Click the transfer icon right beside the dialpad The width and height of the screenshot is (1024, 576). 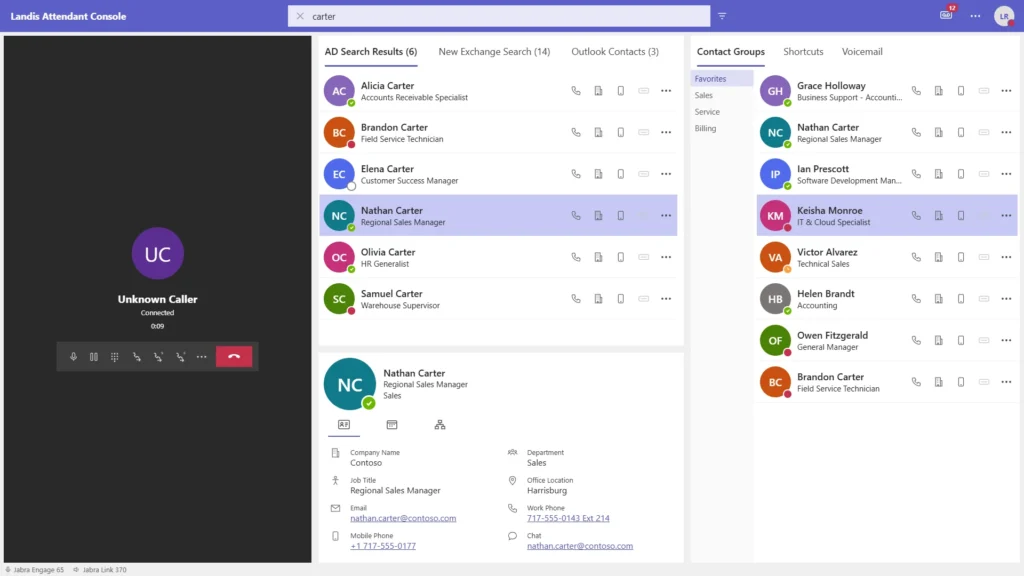click(136, 357)
